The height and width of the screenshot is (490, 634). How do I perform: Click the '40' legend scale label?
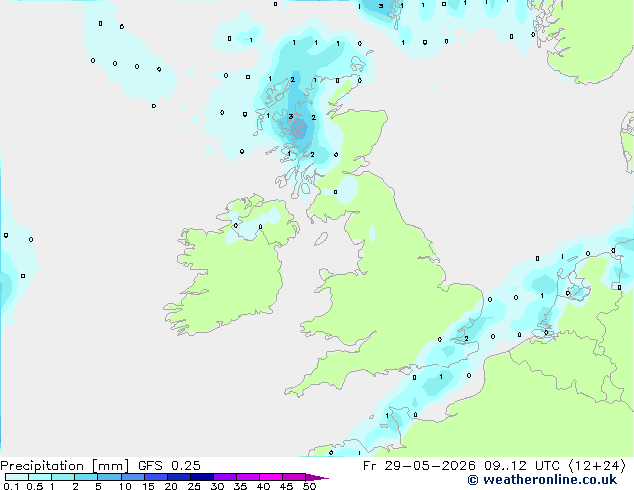(264, 486)
